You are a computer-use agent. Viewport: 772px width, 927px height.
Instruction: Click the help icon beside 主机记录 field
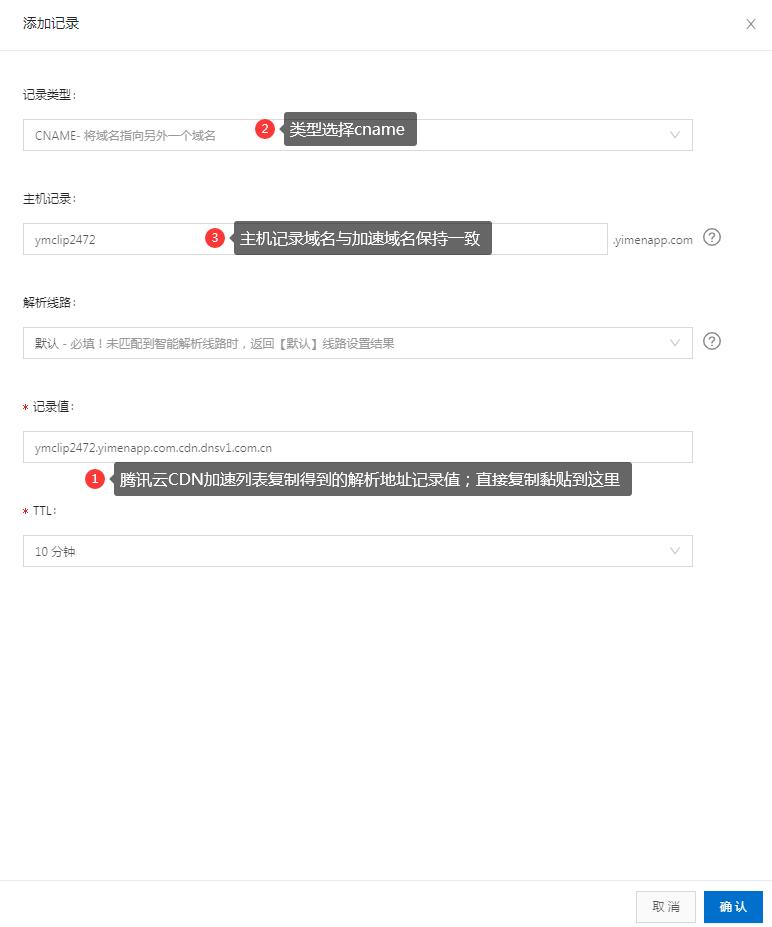click(711, 238)
